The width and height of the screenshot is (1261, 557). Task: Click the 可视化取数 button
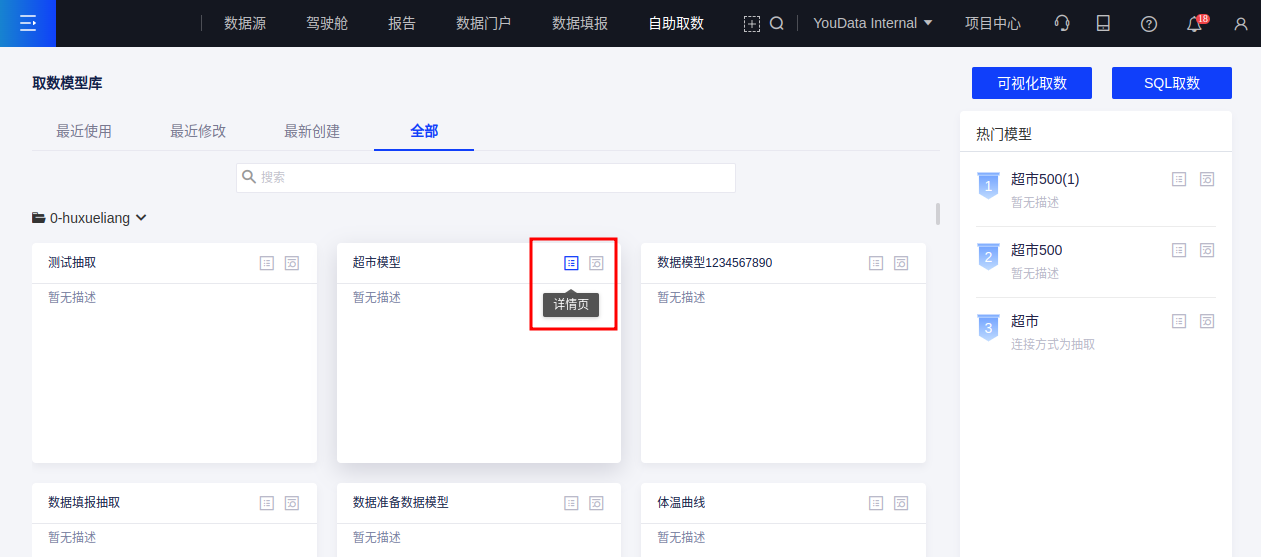(1031, 83)
